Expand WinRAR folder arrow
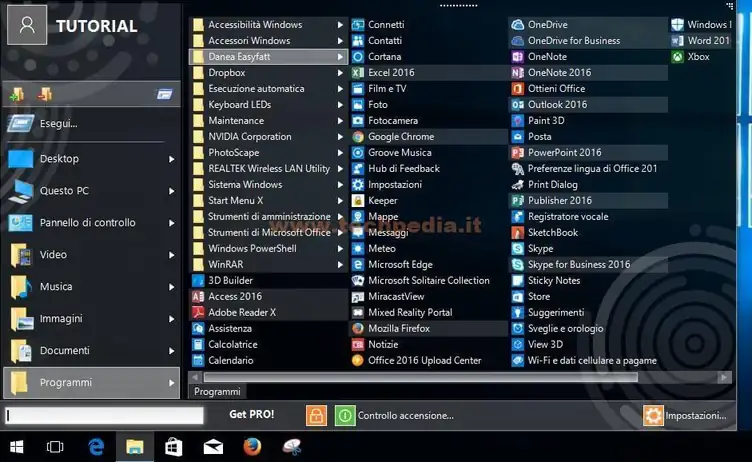This screenshot has height=462, width=752. click(340, 264)
